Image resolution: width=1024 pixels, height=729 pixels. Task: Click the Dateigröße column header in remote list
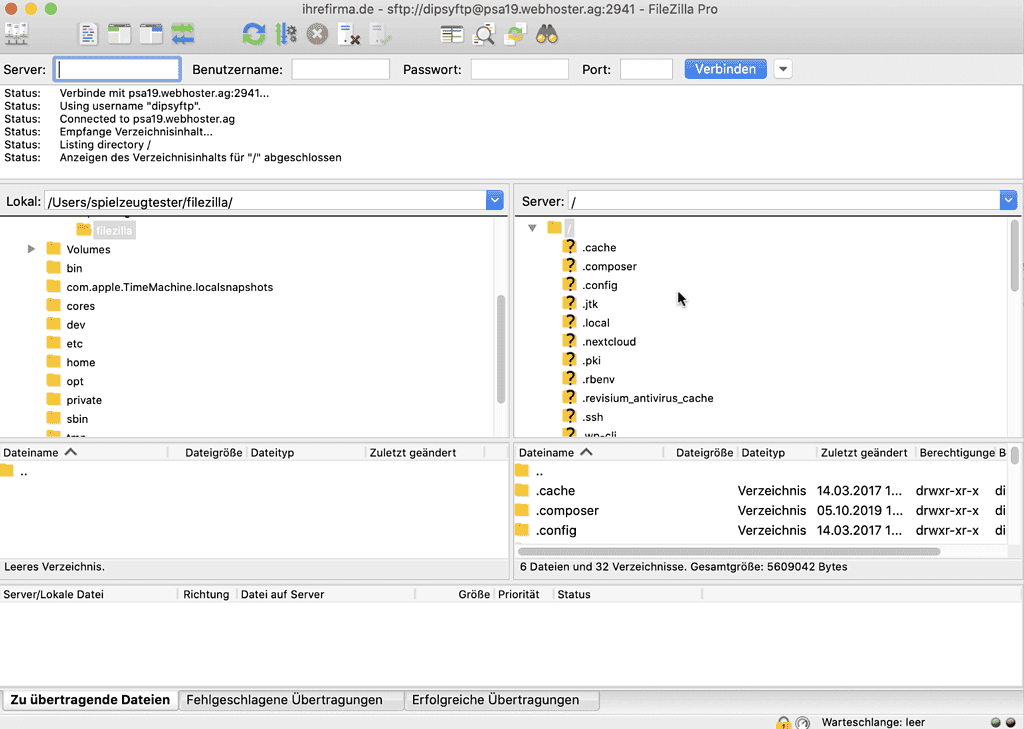(703, 453)
